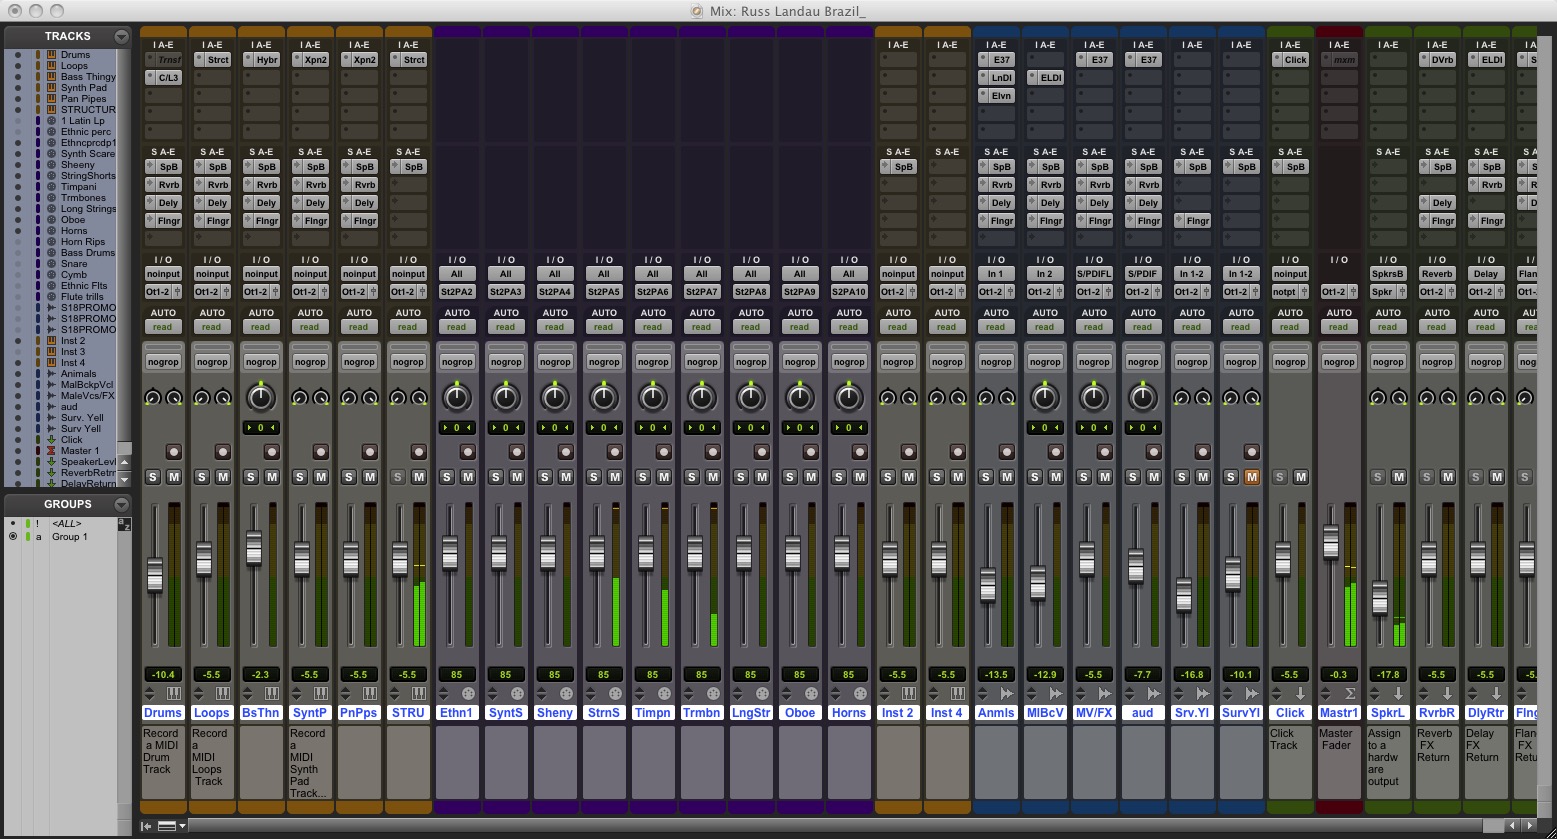Unmute the SurvYl track
Viewport: 1557px width, 839px height.
pos(1252,477)
